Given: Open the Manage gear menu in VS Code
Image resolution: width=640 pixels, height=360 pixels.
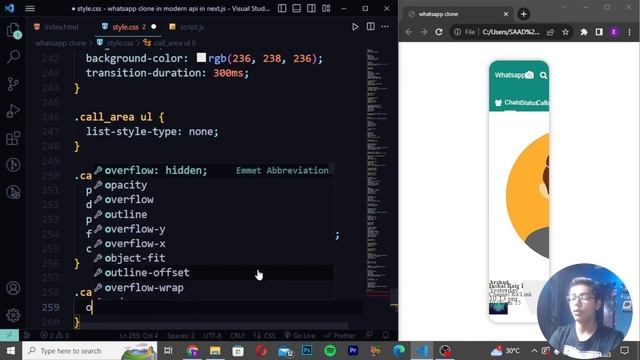Looking at the screenshot, I should click(13, 315).
